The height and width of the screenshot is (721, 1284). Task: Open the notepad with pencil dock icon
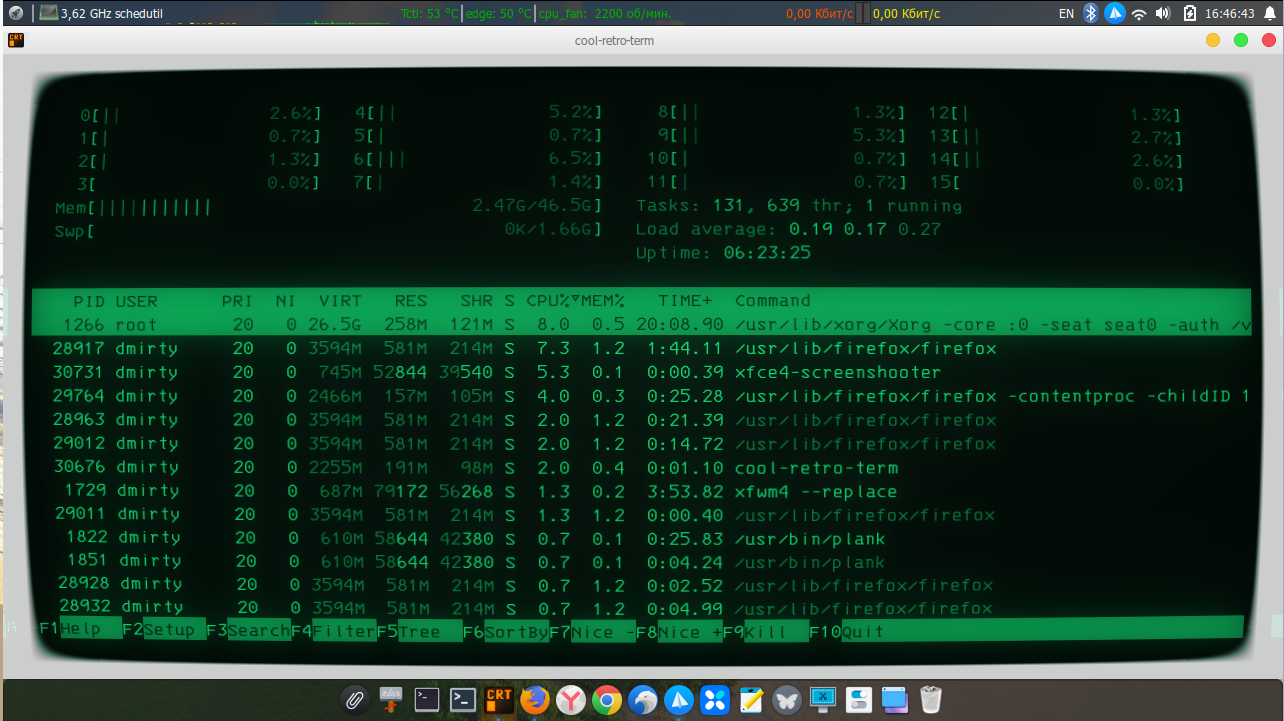[x=751, y=699]
